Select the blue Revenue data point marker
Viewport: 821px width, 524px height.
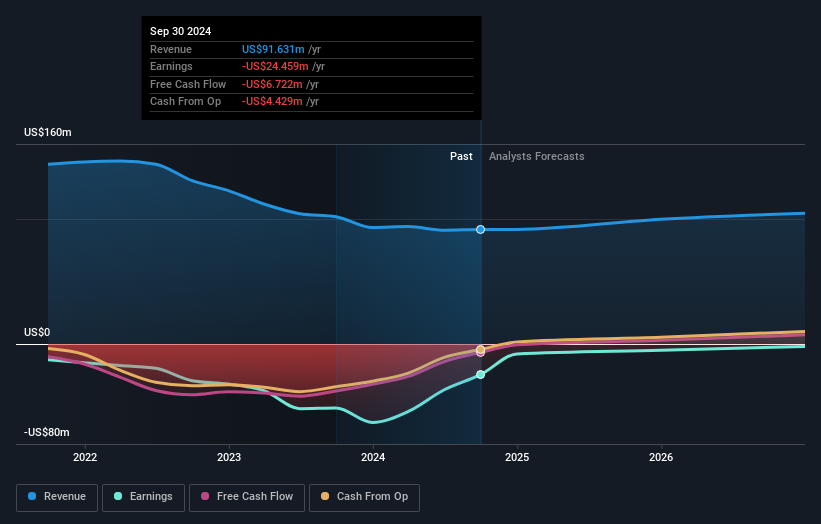coord(480,229)
